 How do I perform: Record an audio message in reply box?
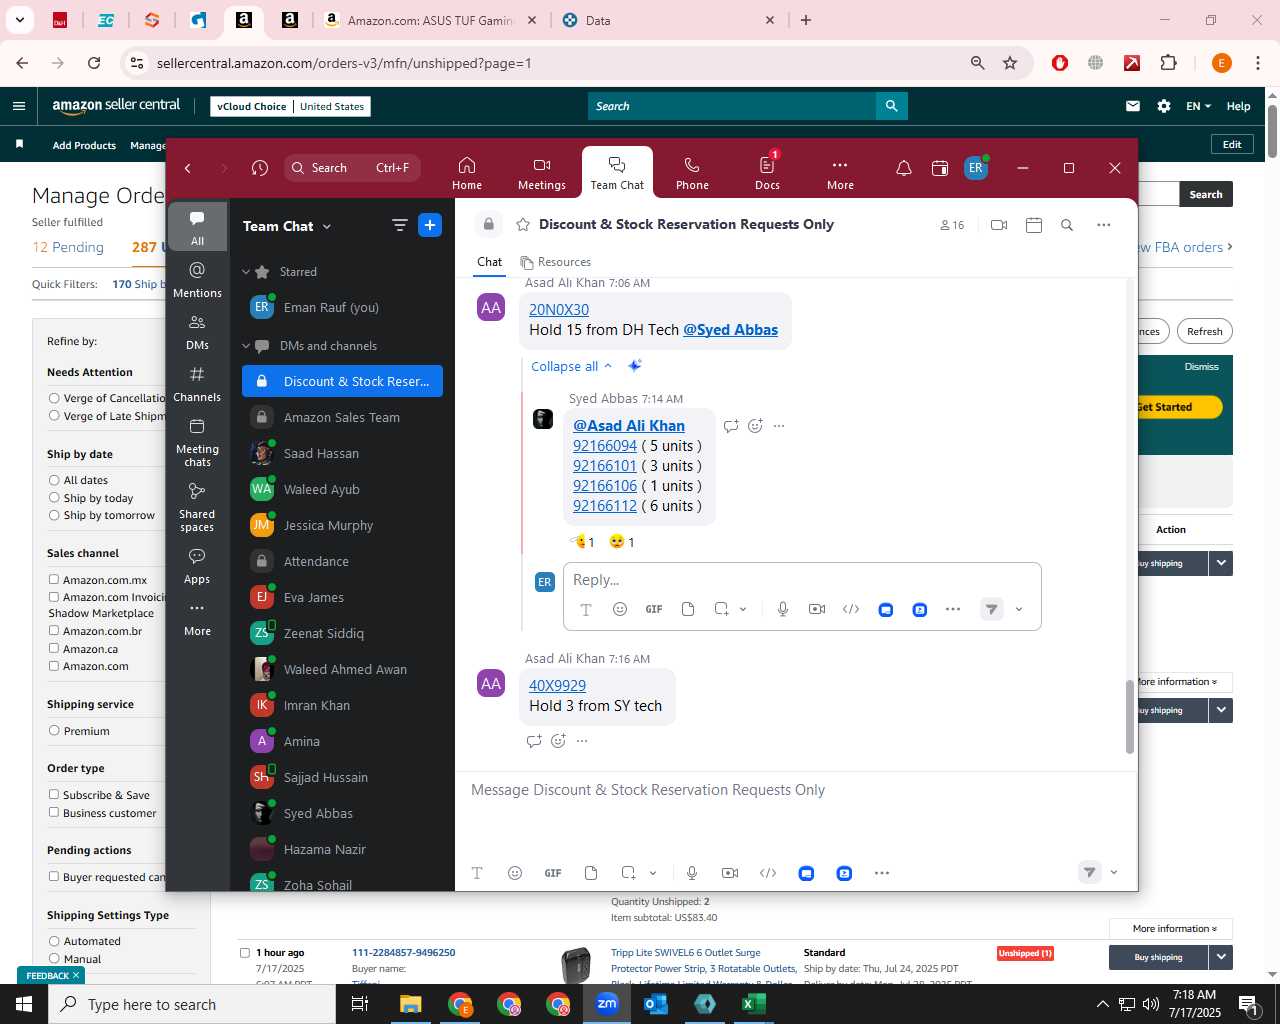tap(783, 609)
